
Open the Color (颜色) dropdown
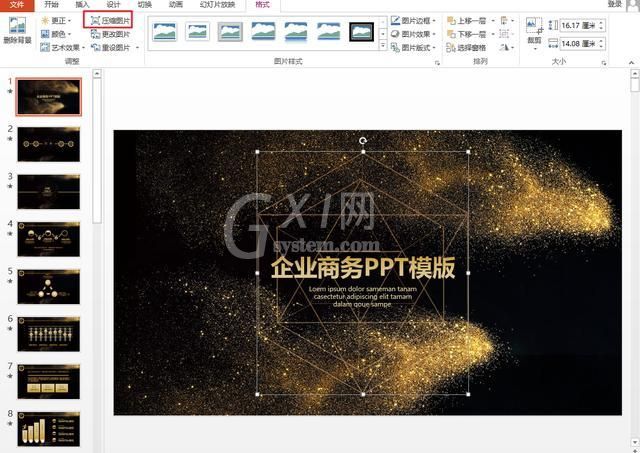pos(56,34)
